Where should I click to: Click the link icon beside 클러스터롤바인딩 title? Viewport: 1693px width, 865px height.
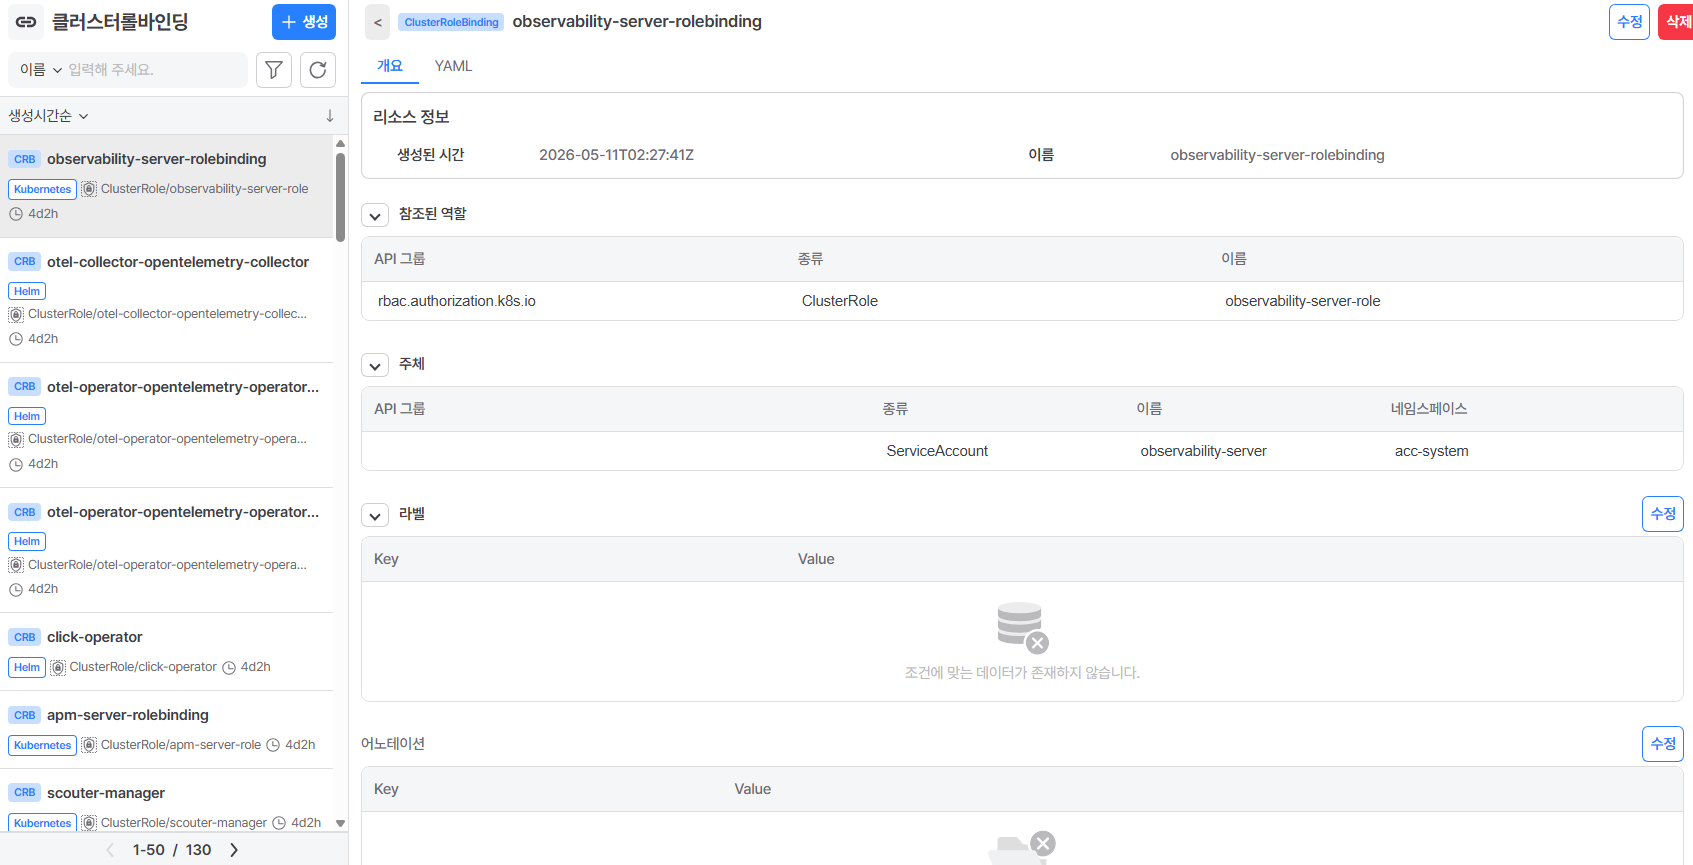point(26,22)
